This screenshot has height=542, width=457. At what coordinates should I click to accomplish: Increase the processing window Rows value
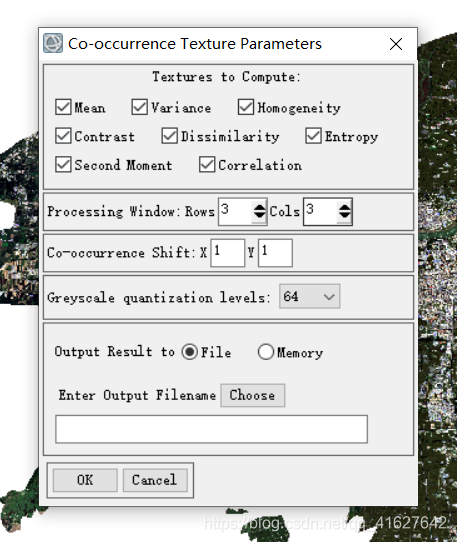259,207
